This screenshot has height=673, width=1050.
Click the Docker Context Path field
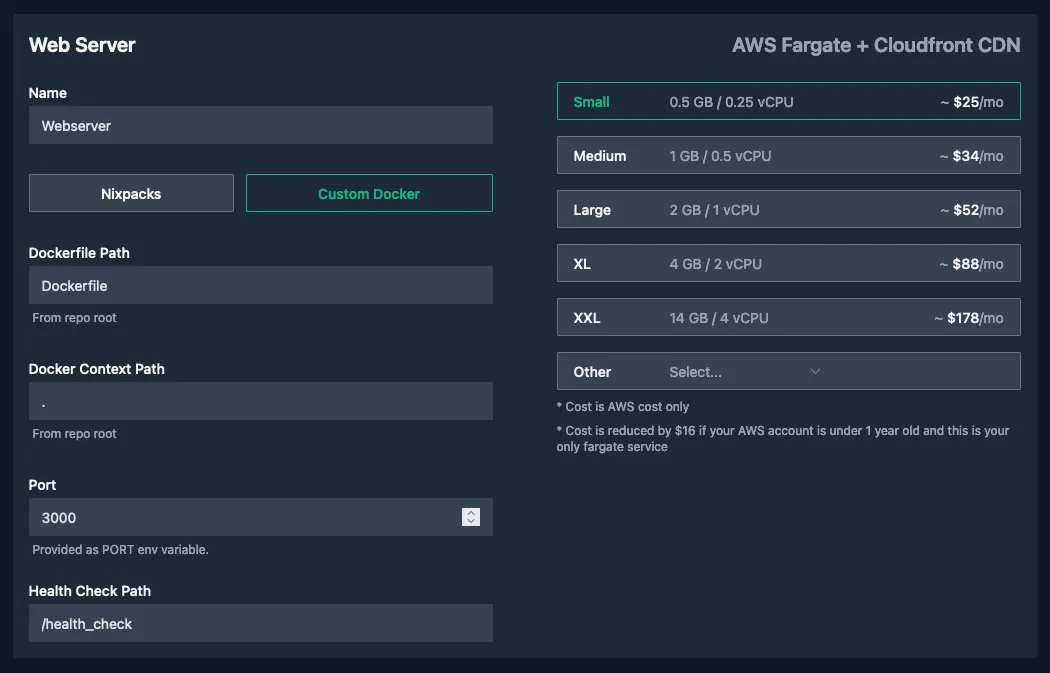coord(260,401)
